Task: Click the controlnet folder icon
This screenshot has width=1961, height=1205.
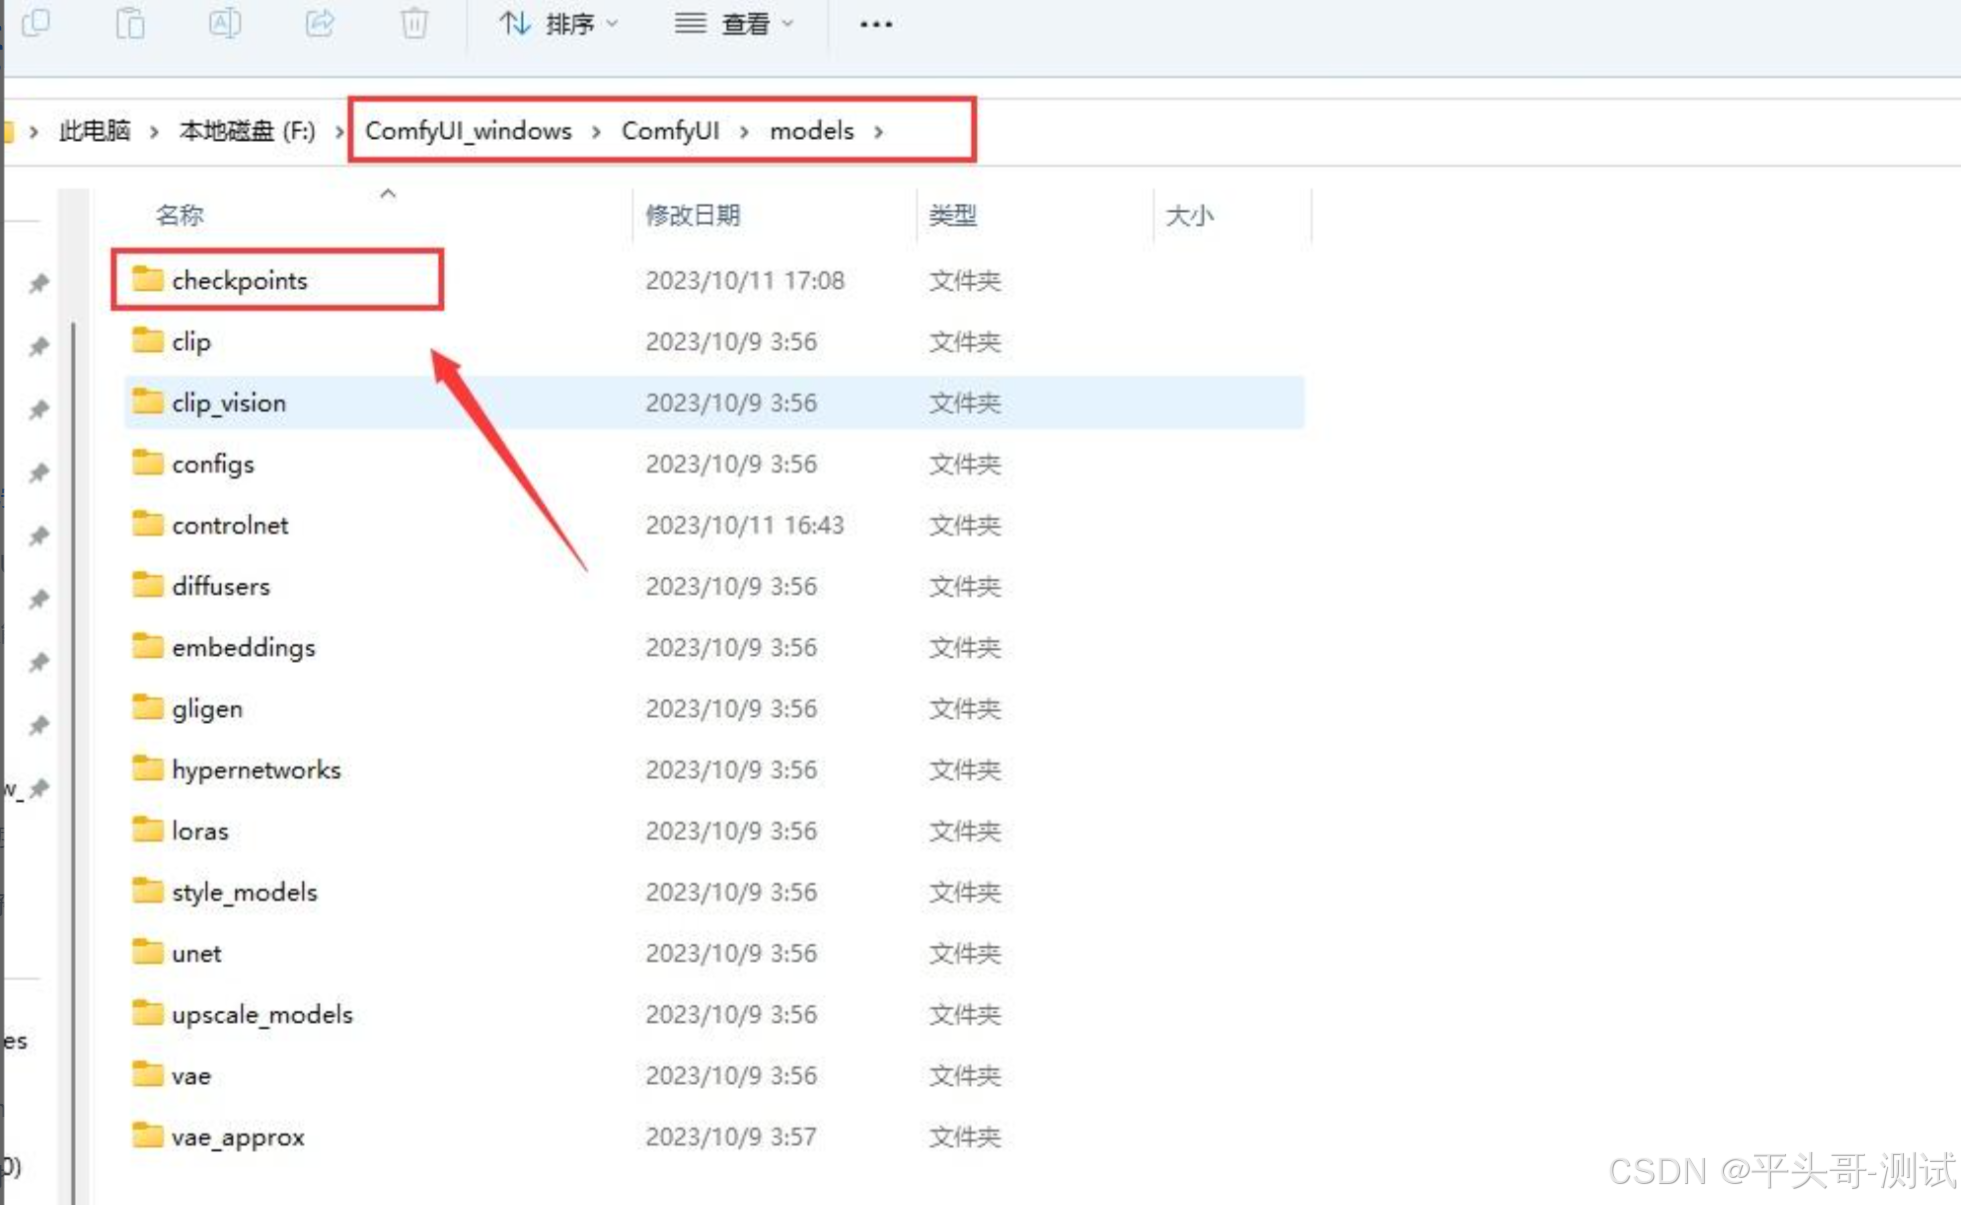Action: (148, 524)
